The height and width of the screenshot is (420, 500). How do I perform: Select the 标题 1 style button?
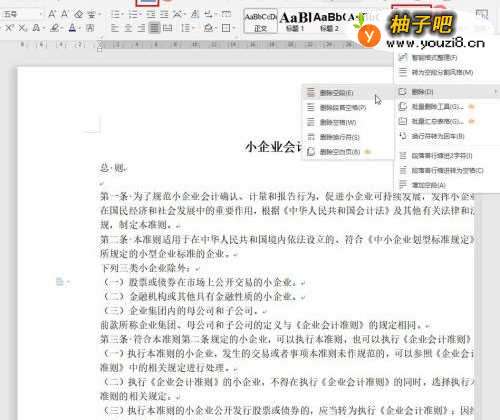(x=295, y=21)
